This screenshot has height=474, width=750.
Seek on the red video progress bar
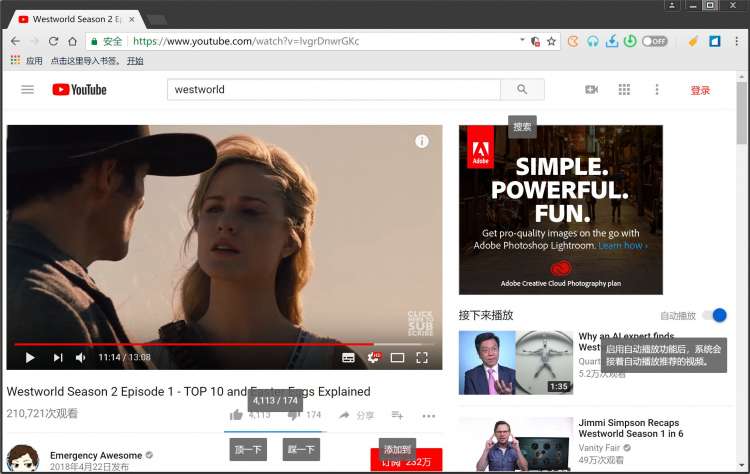[x=224, y=344]
